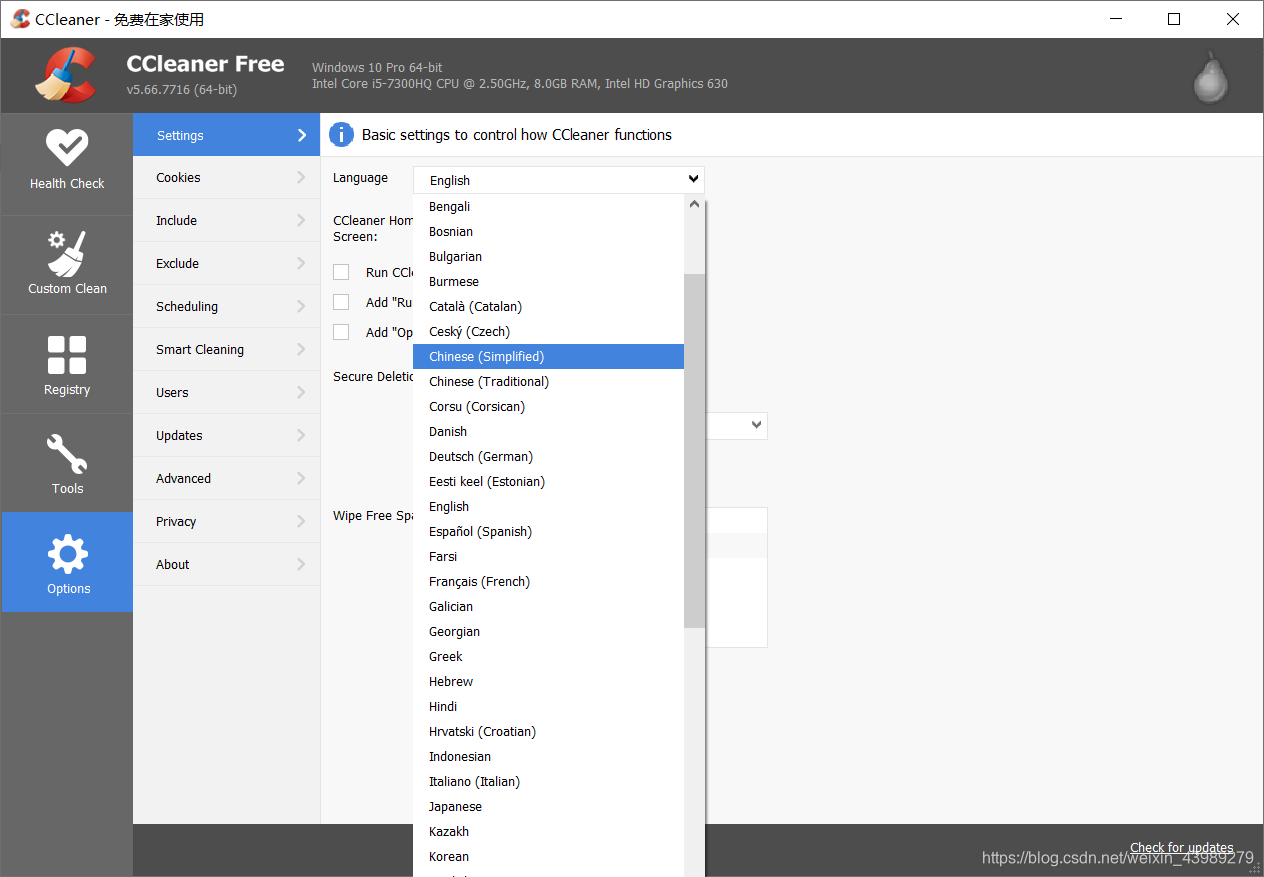Choose Bulgarian from the language list

(548, 257)
